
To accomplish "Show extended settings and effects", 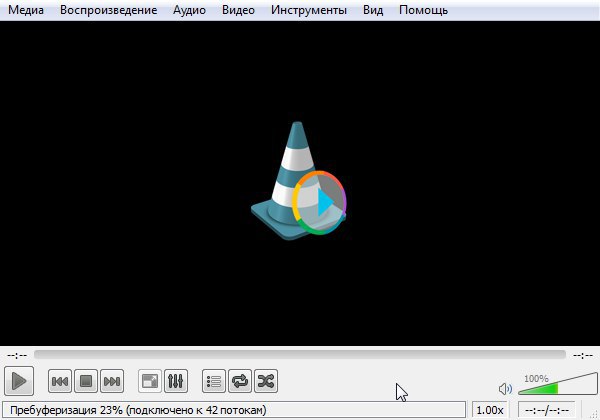I will click(176, 381).
